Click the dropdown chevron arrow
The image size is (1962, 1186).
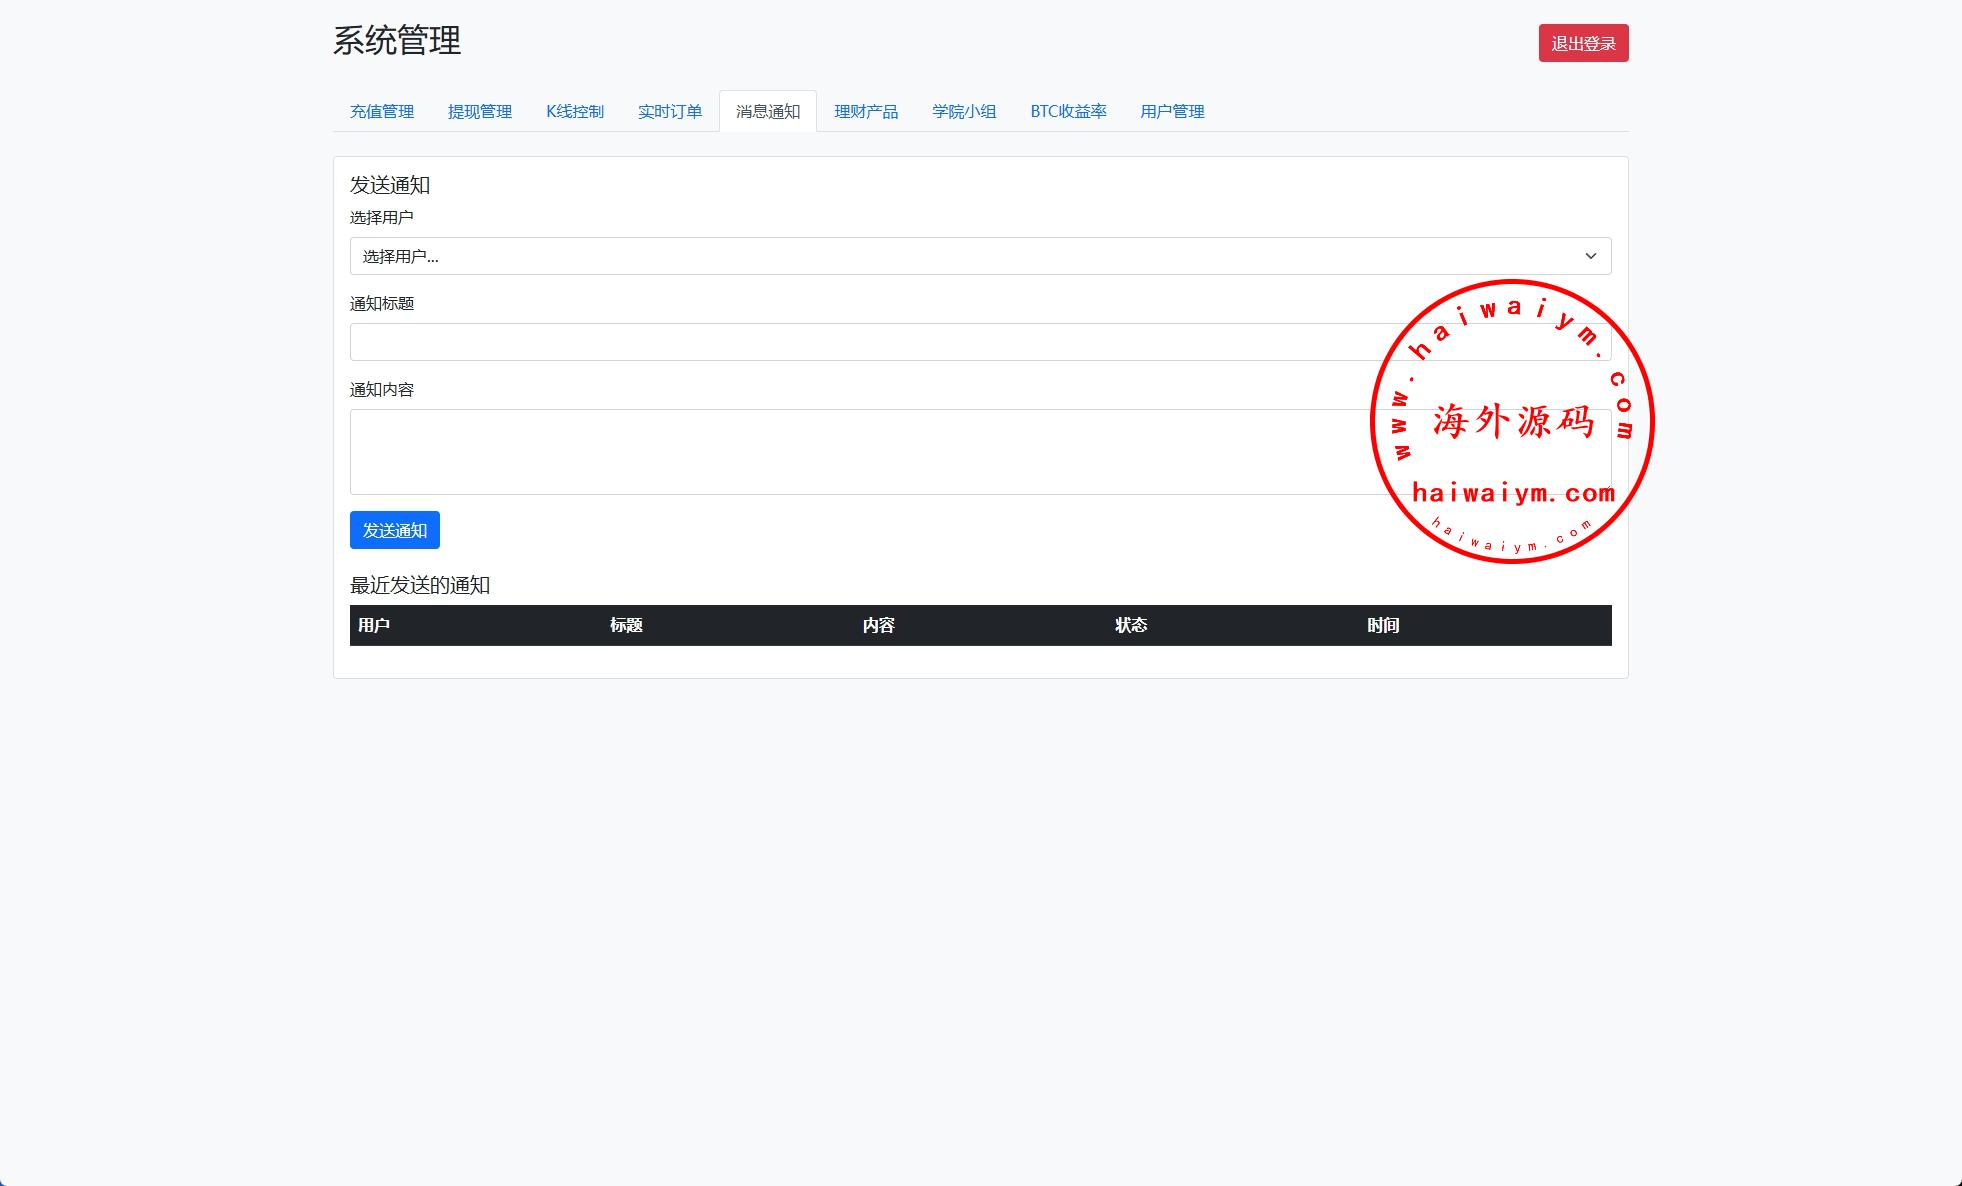point(1590,256)
